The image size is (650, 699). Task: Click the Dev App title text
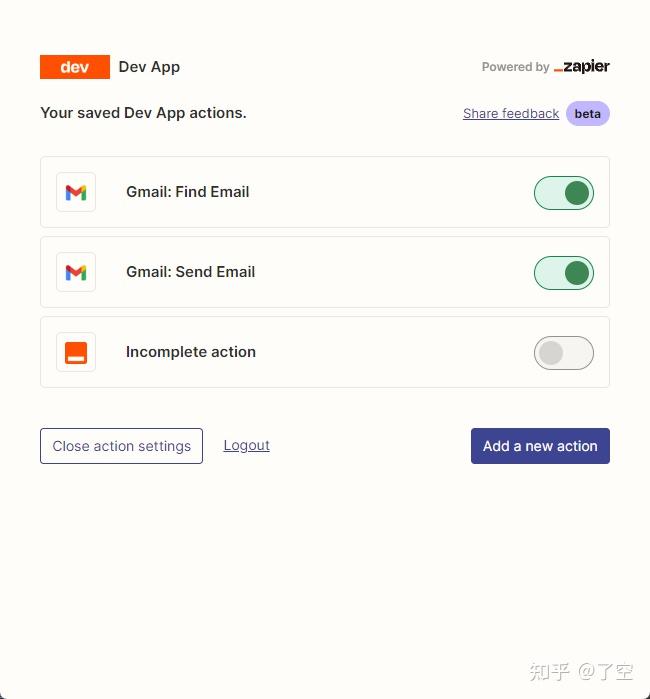[149, 67]
